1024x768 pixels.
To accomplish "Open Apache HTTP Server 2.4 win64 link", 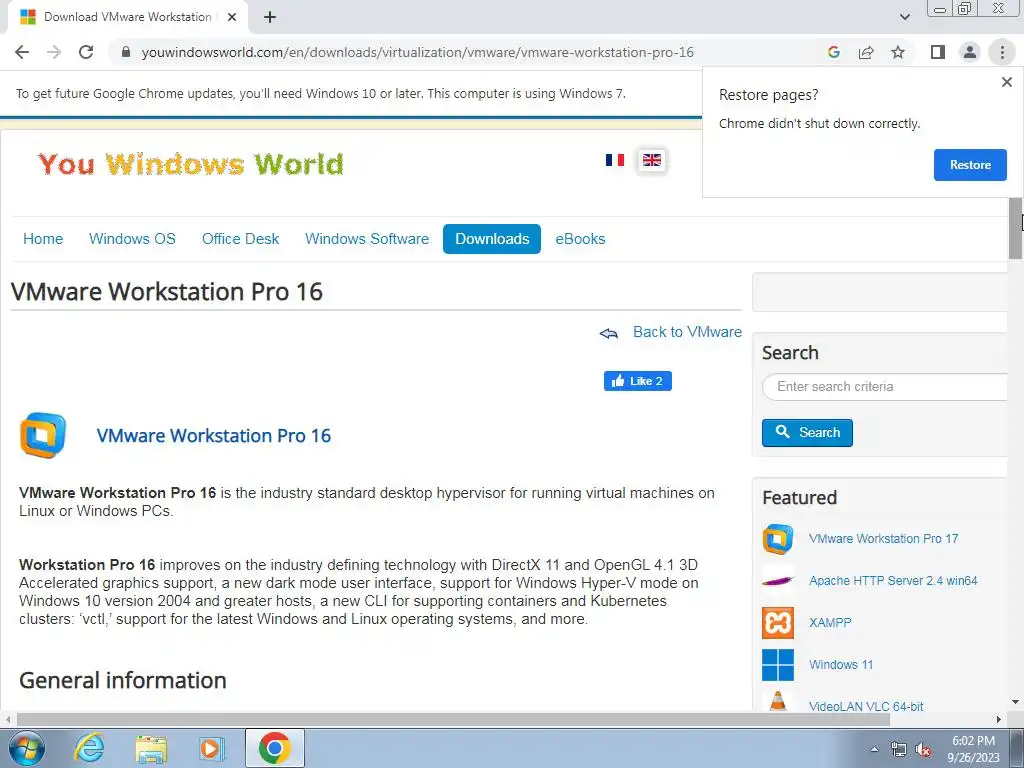I will pos(893,581).
